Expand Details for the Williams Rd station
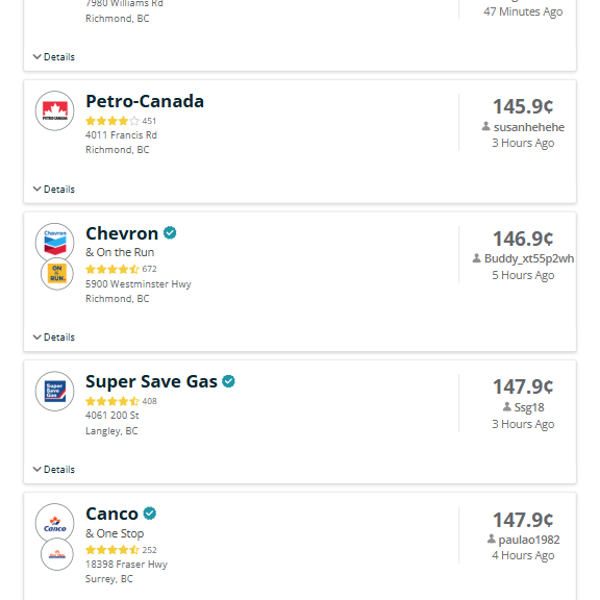The height and width of the screenshot is (600, 600). tap(54, 57)
